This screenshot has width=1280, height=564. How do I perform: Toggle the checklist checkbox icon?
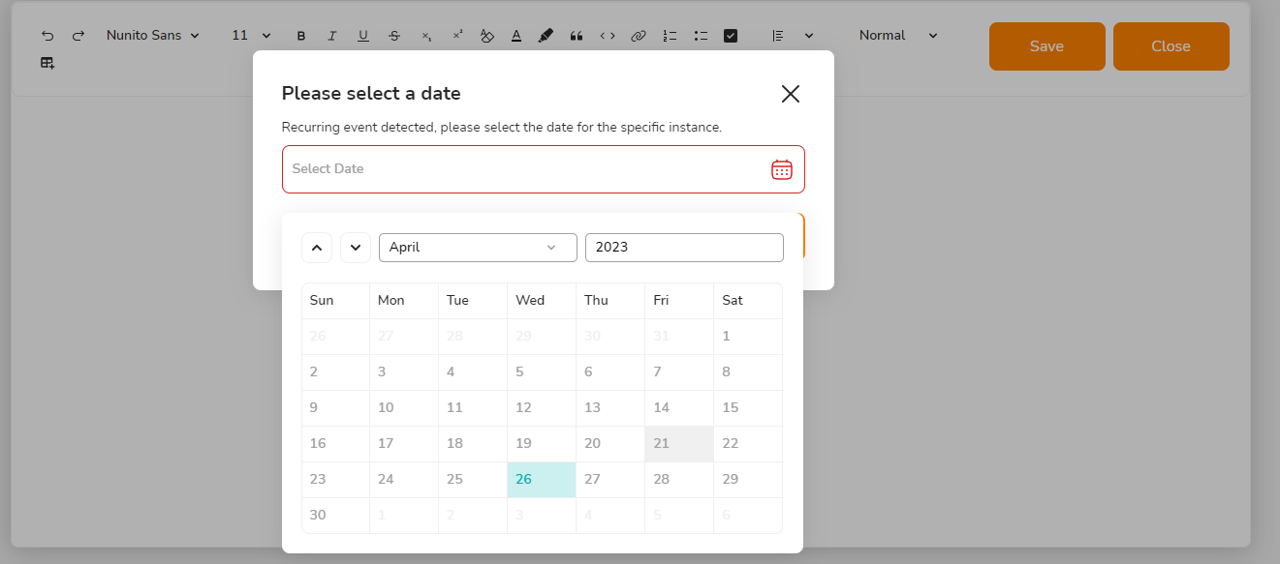pyautogui.click(x=730, y=36)
